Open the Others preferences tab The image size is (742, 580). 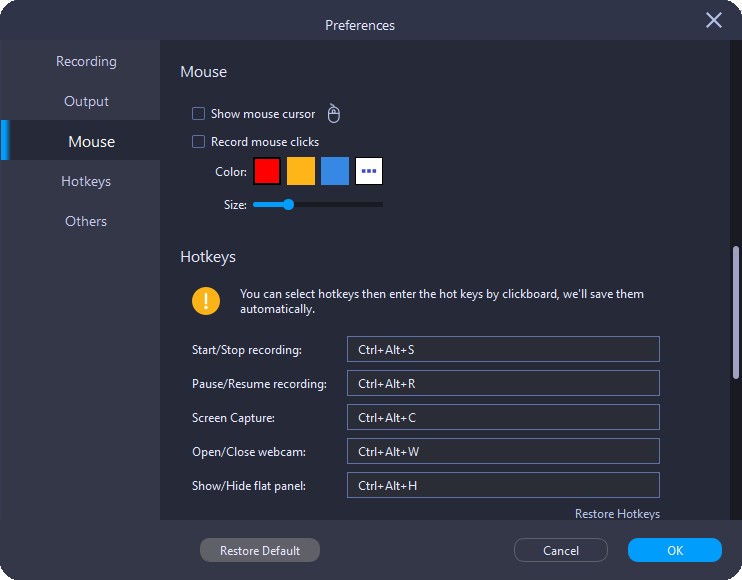(86, 221)
